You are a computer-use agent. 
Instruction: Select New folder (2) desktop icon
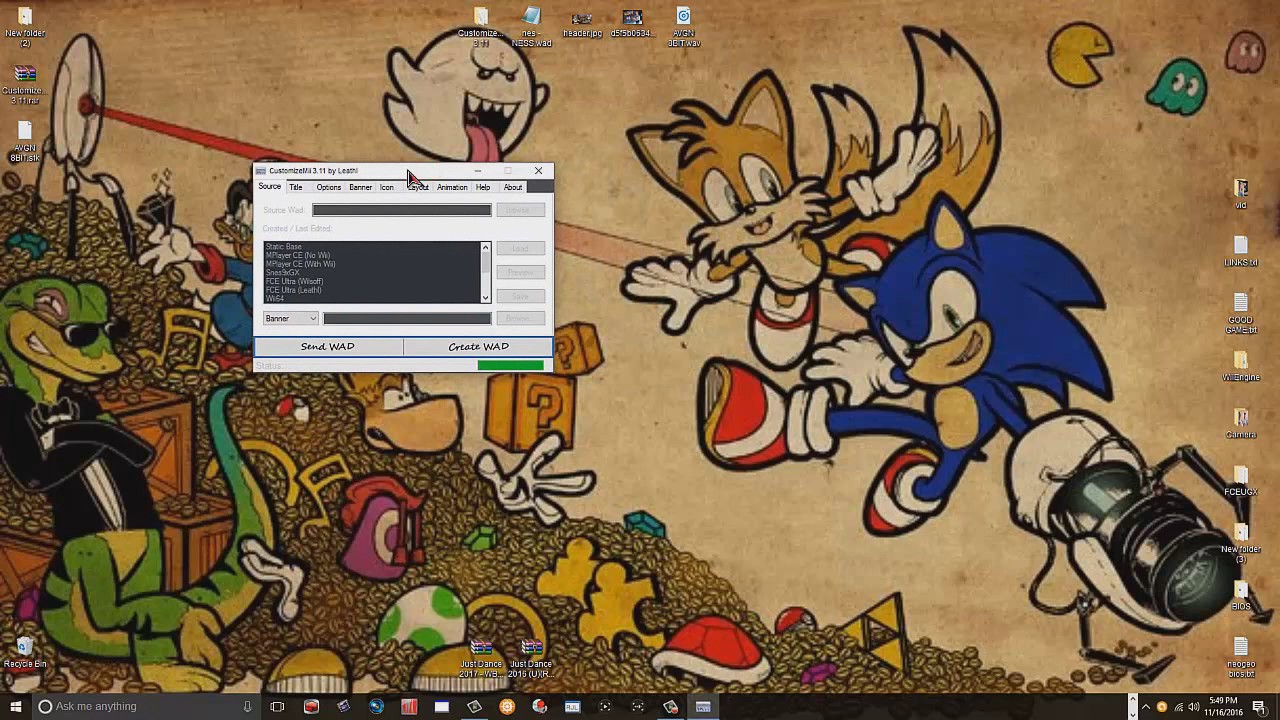25,28
